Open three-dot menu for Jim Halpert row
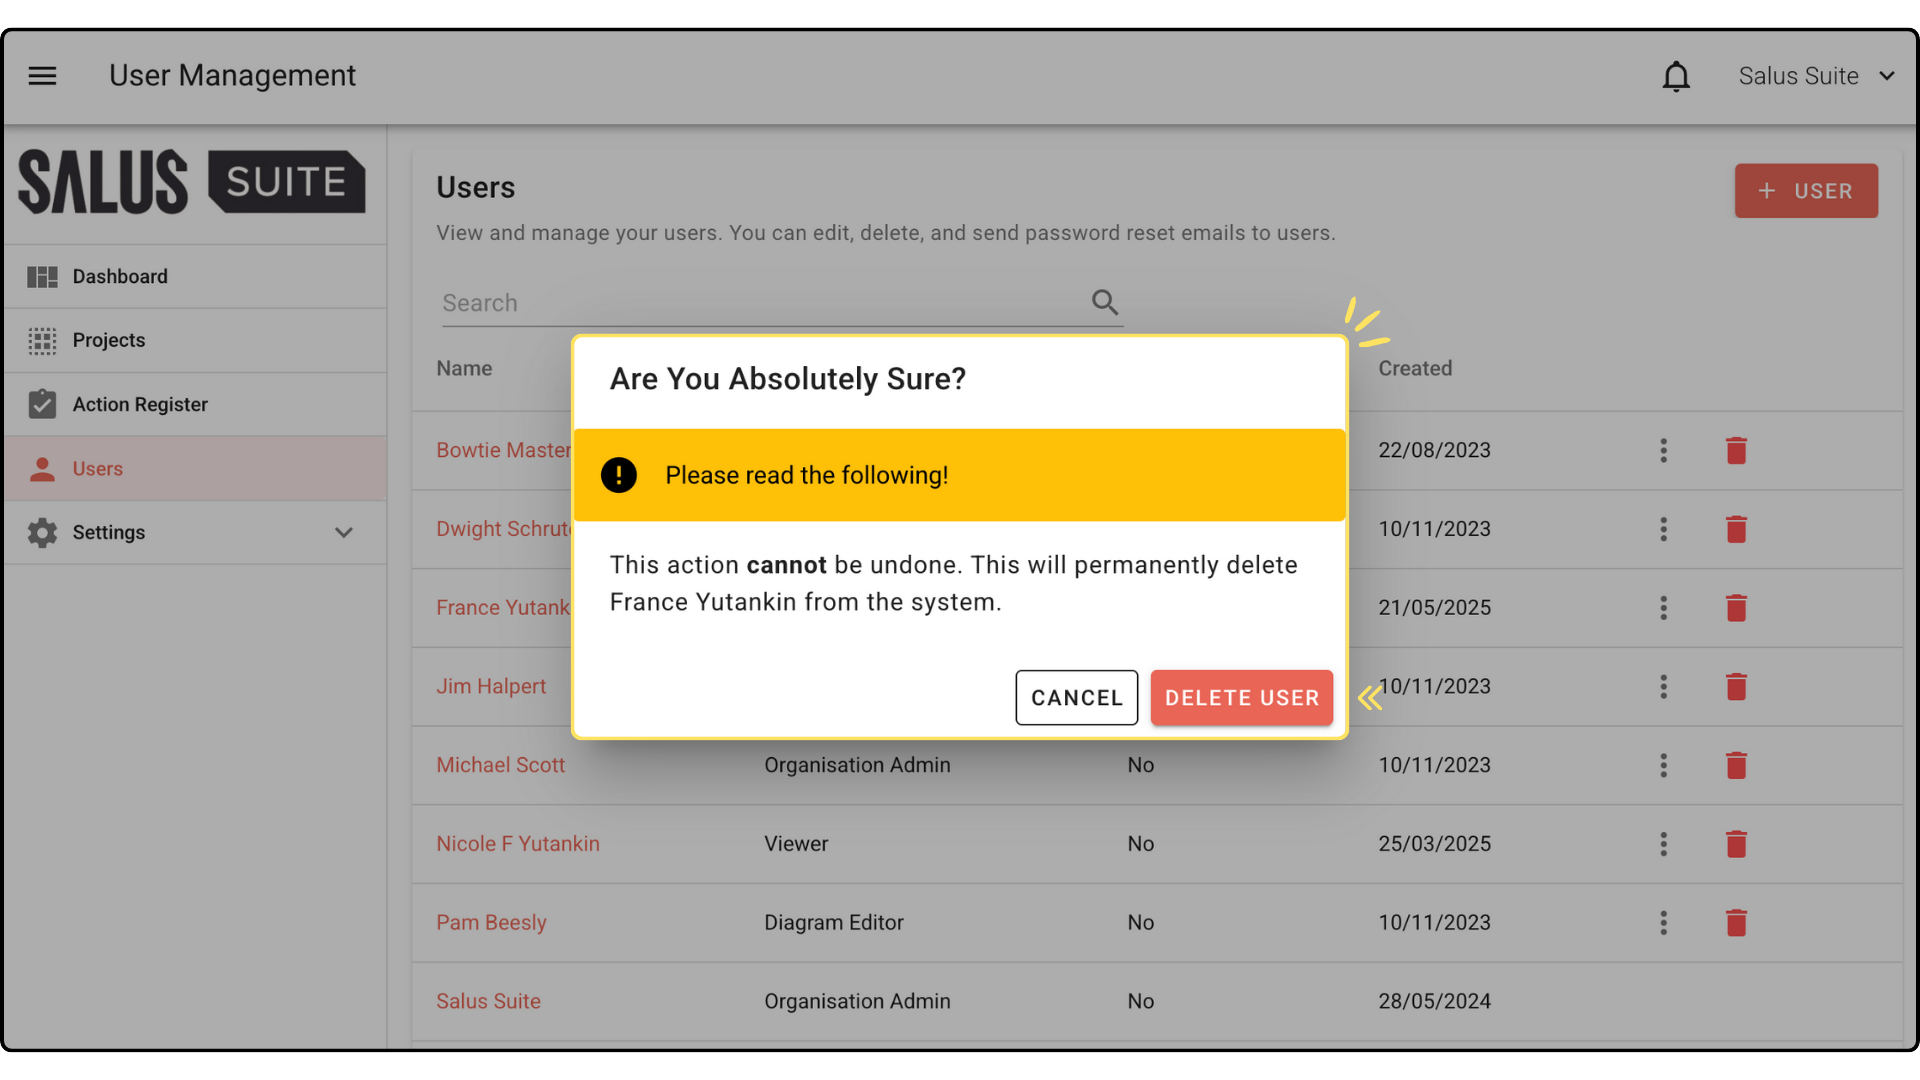1920x1080 pixels. [x=1664, y=687]
